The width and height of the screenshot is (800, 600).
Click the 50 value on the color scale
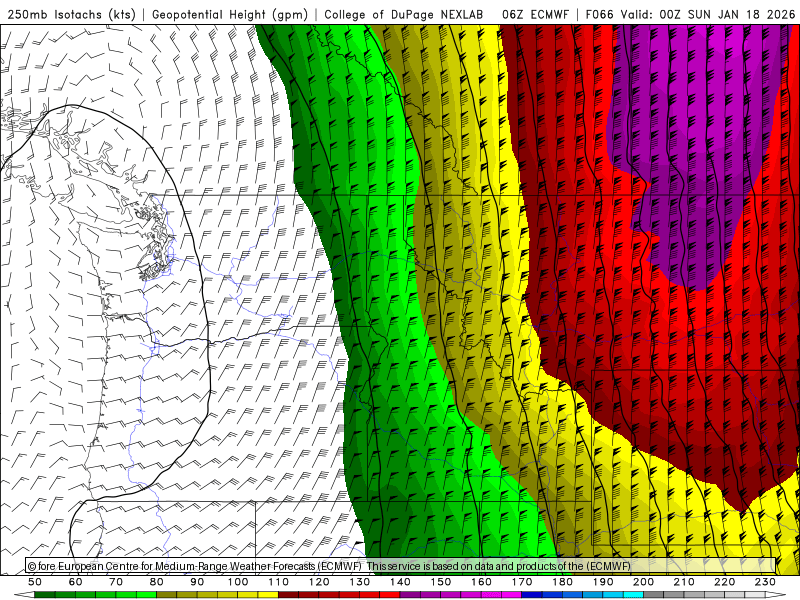(35, 582)
